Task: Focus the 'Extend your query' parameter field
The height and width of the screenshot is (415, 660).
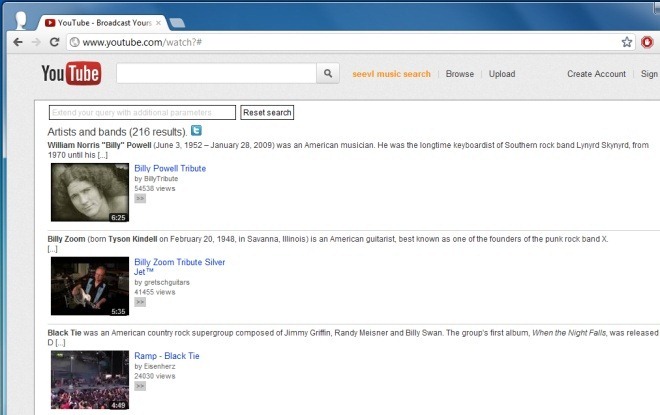Action: (142, 112)
